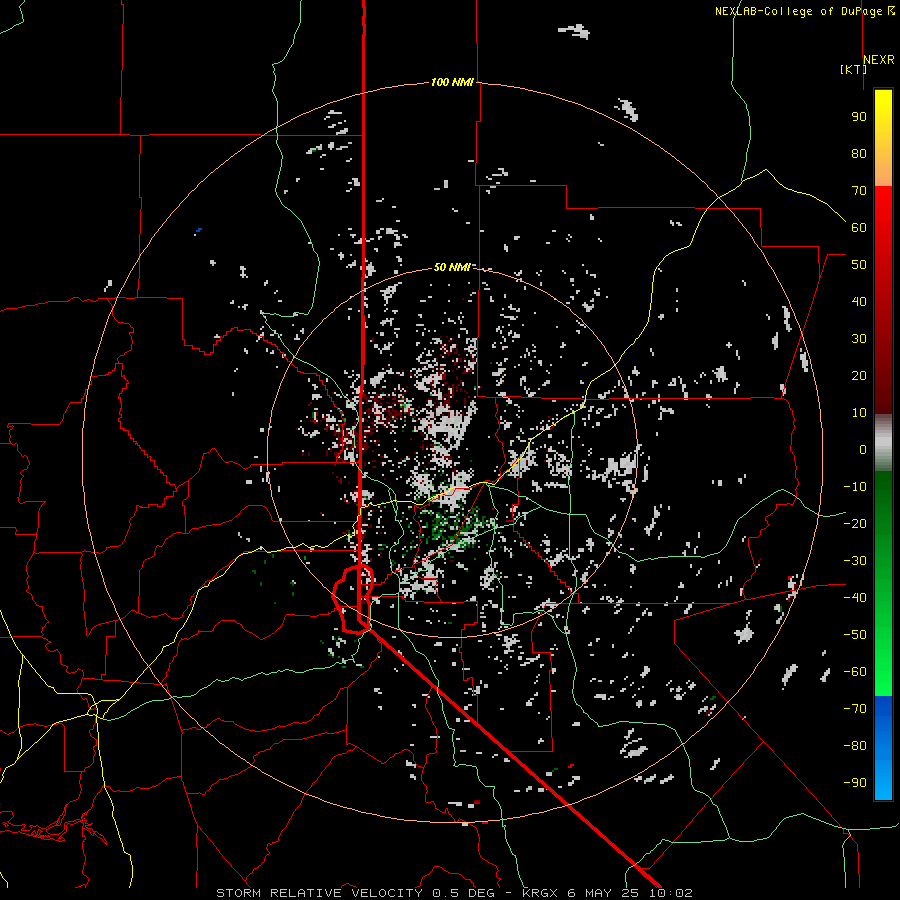Click the "20" value on velocity scale

[x=859, y=376]
